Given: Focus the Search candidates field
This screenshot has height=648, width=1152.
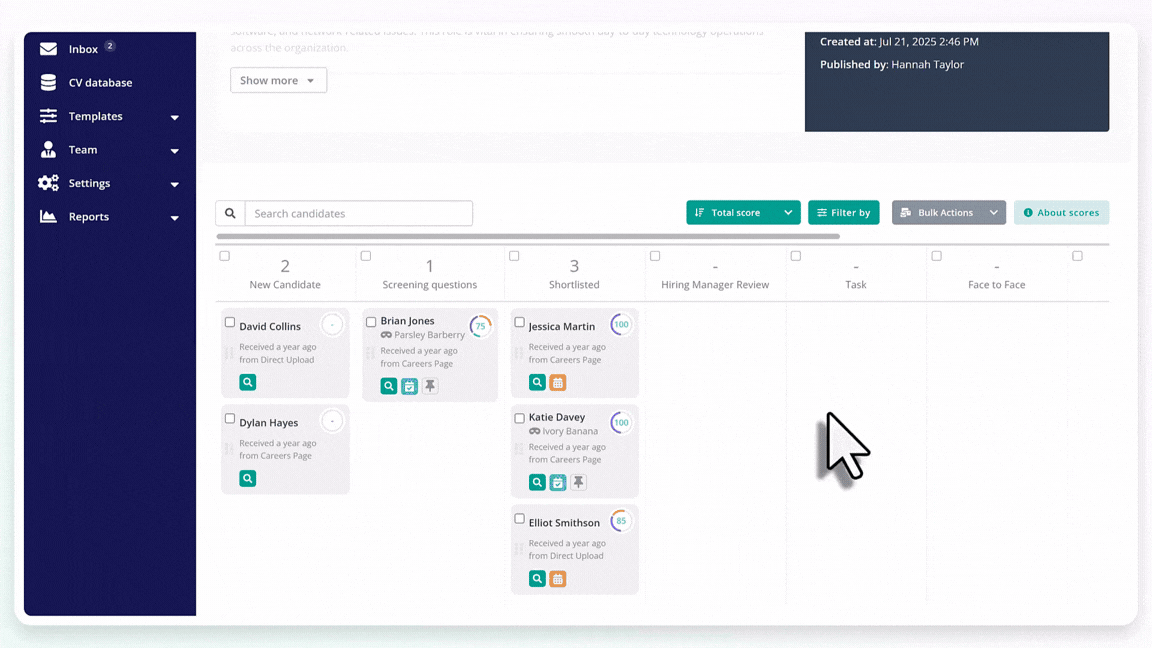Looking at the screenshot, I should 359,213.
